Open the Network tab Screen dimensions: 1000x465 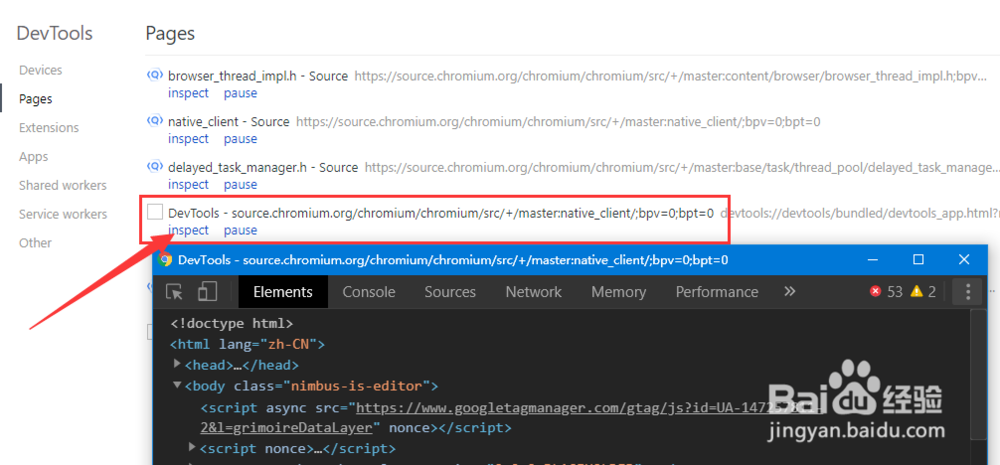[533, 292]
